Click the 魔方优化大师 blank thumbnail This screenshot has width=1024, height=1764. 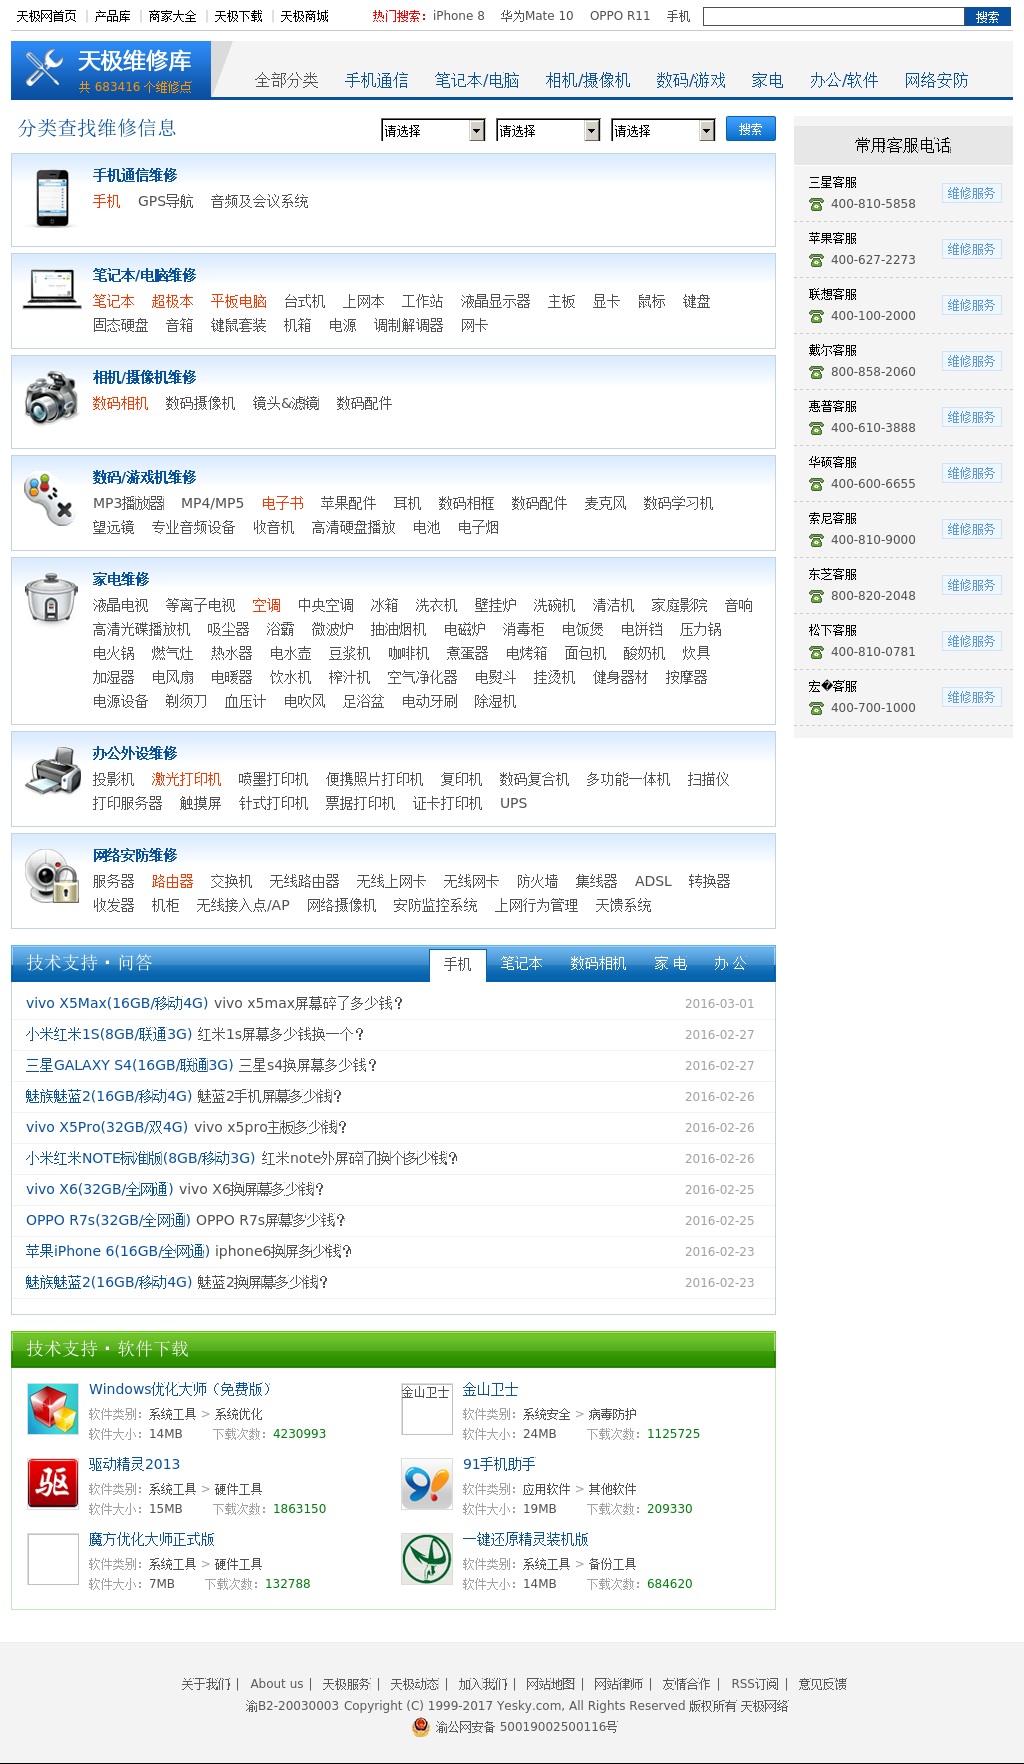click(53, 1559)
